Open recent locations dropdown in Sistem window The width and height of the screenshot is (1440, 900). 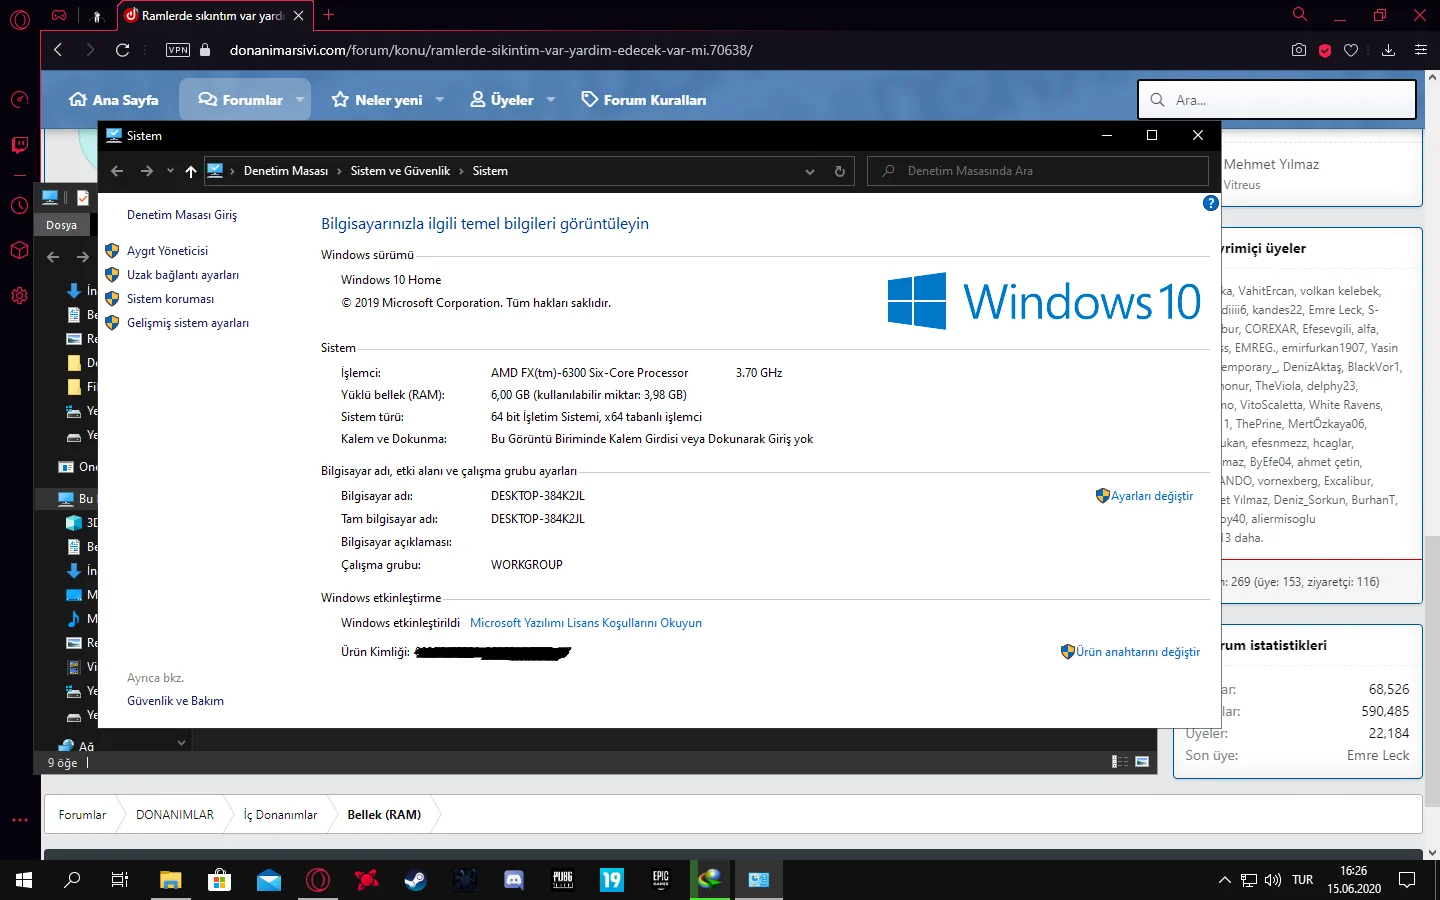[x=170, y=171]
